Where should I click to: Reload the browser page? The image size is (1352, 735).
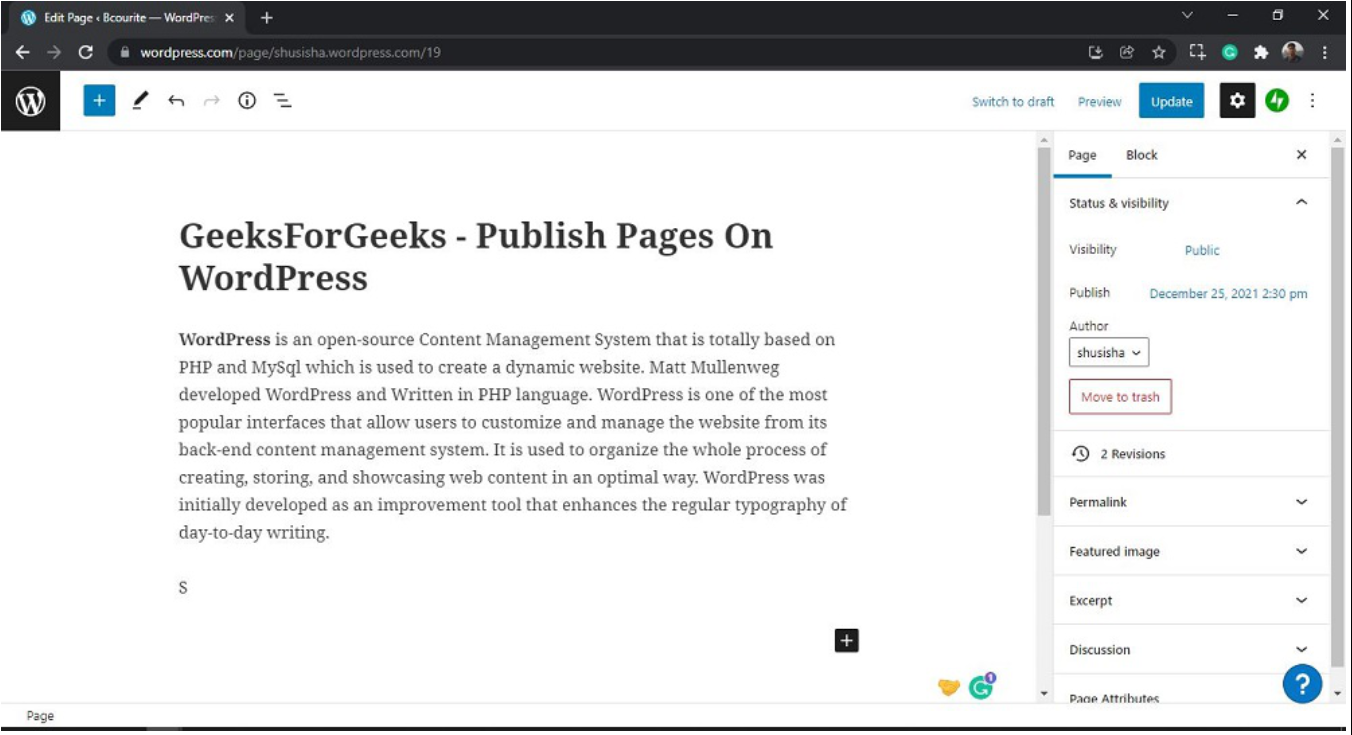86,52
